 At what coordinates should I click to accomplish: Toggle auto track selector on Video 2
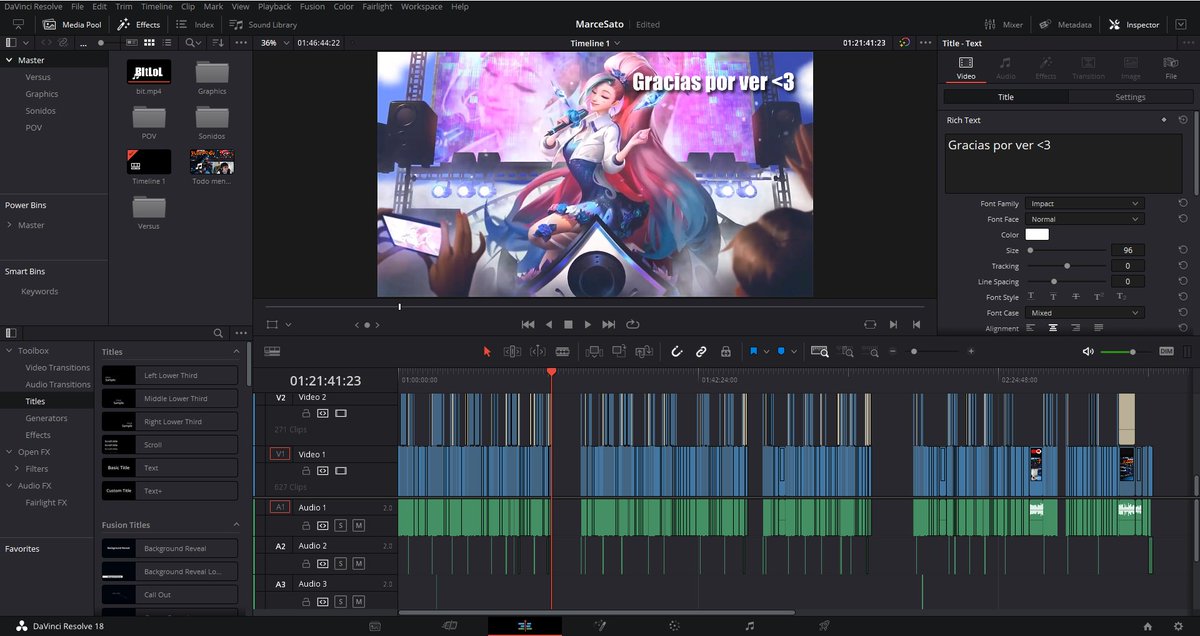click(323, 413)
